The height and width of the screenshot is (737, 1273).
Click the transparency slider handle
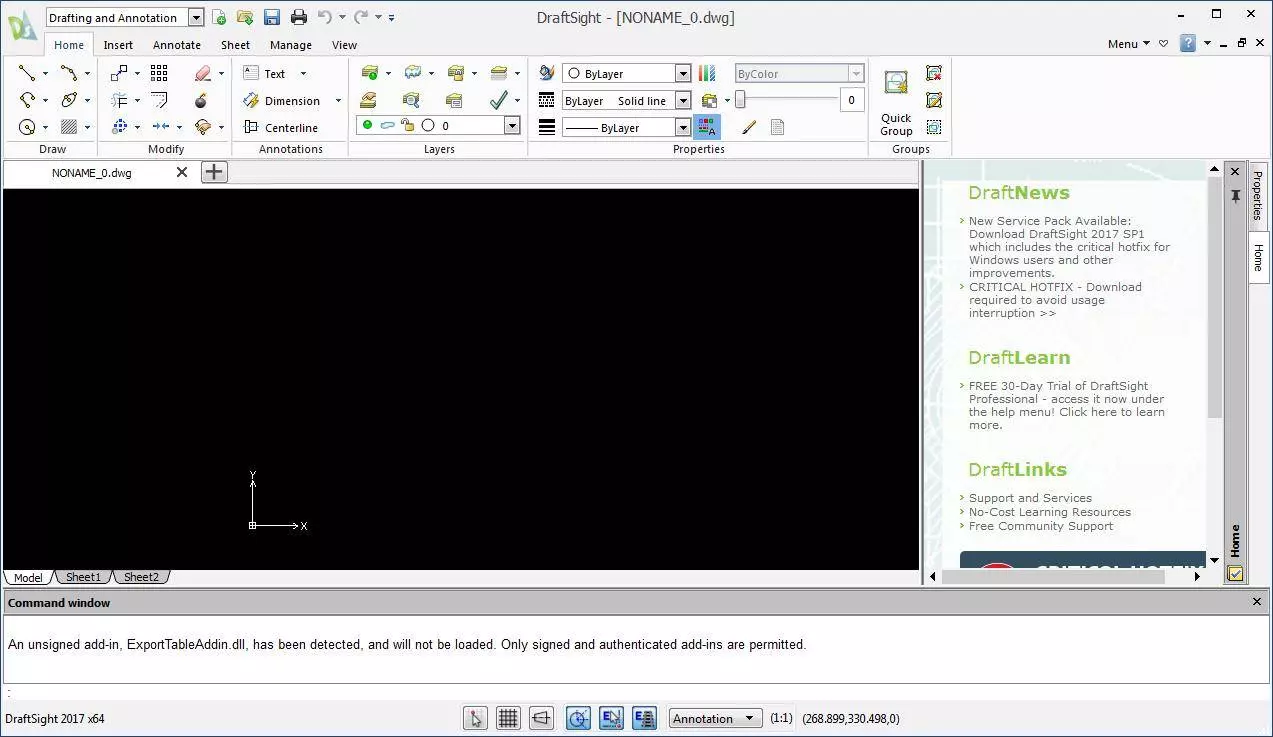point(740,99)
